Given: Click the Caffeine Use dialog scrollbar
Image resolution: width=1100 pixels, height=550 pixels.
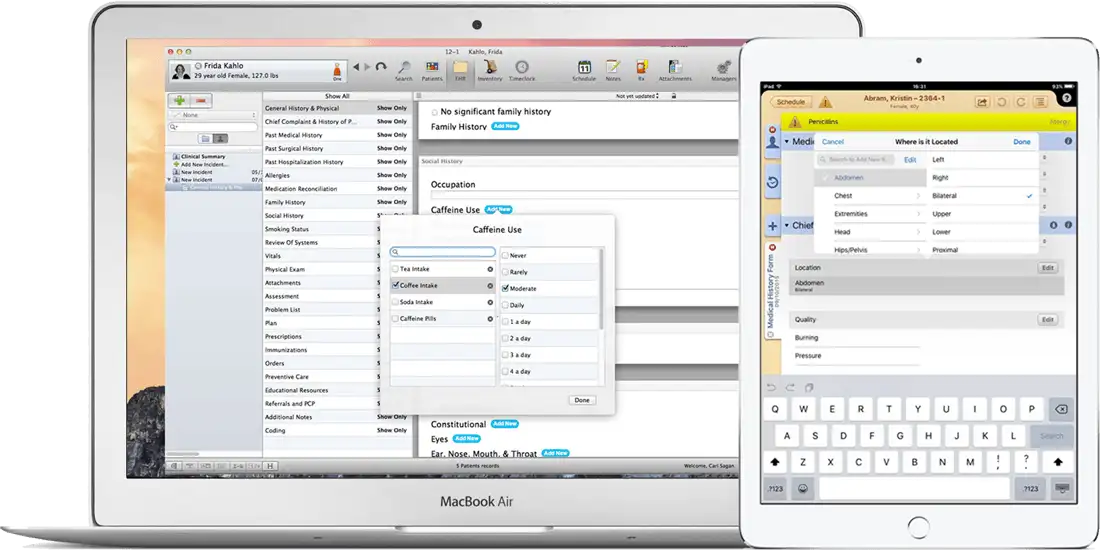Looking at the screenshot, I should 601,288.
